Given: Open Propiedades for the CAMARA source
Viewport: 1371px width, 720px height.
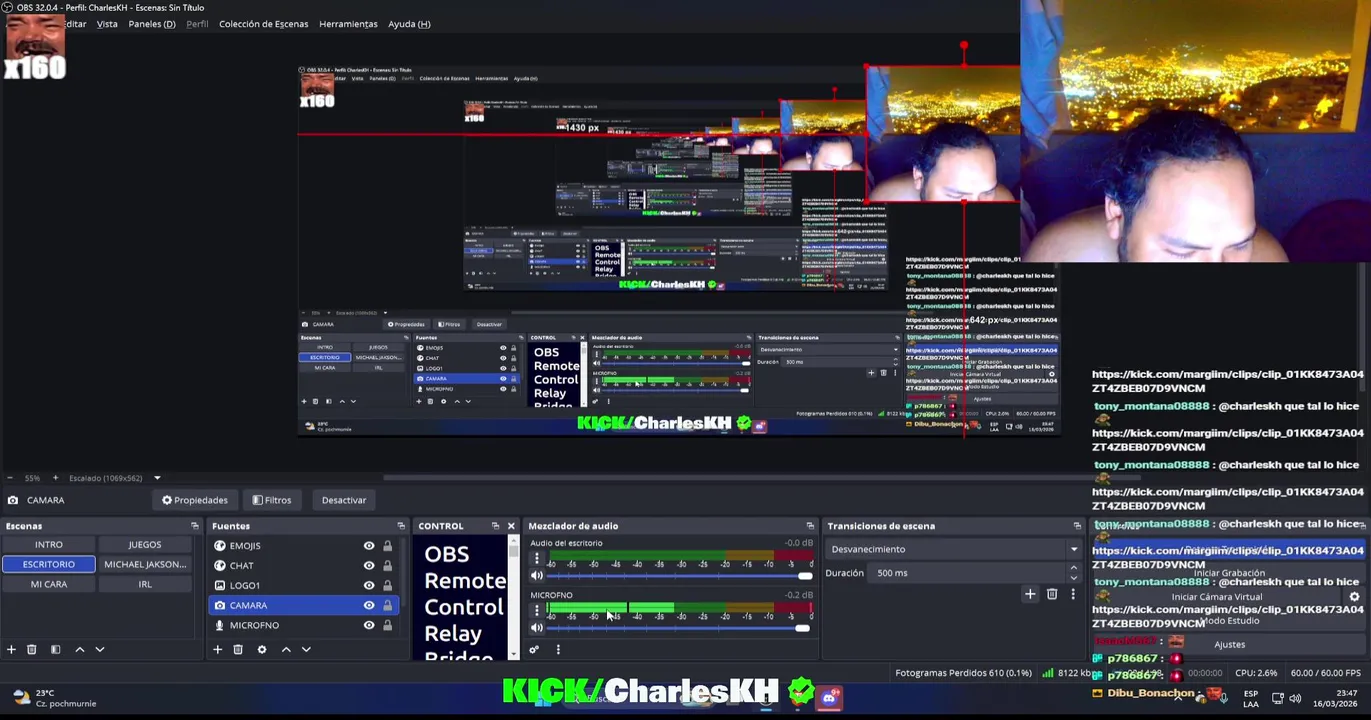Looking at the screenshot, I should tap(195, 500).
